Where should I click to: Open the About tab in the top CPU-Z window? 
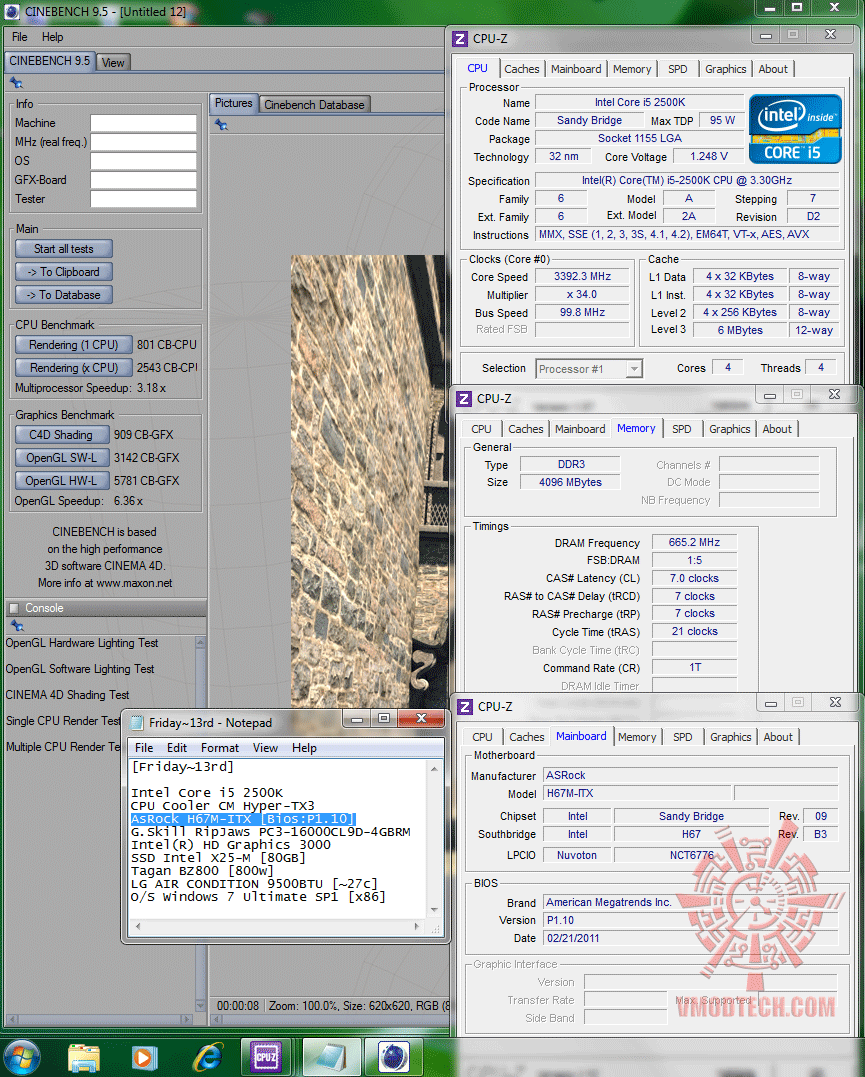(773, 69)
